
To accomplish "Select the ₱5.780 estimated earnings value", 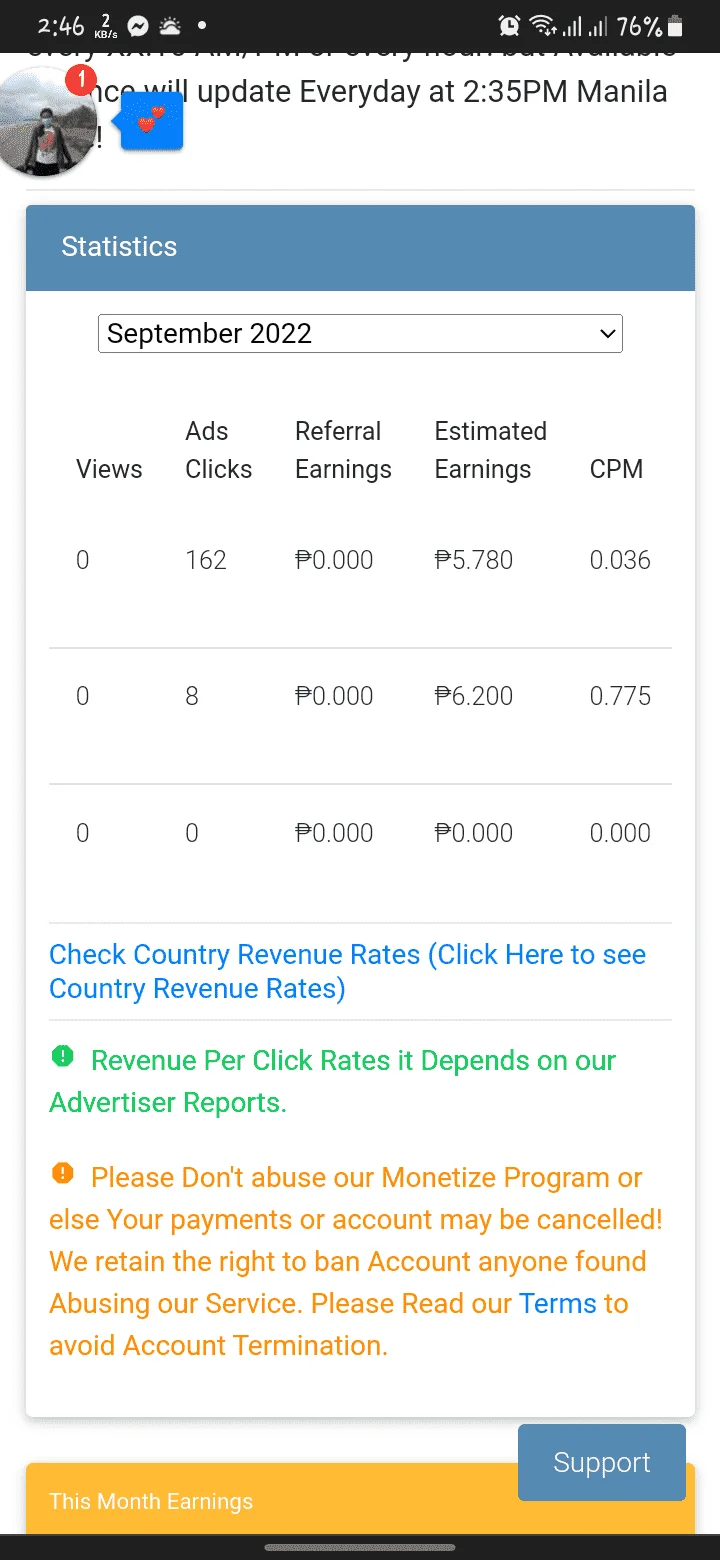I will tap(474, 560).
